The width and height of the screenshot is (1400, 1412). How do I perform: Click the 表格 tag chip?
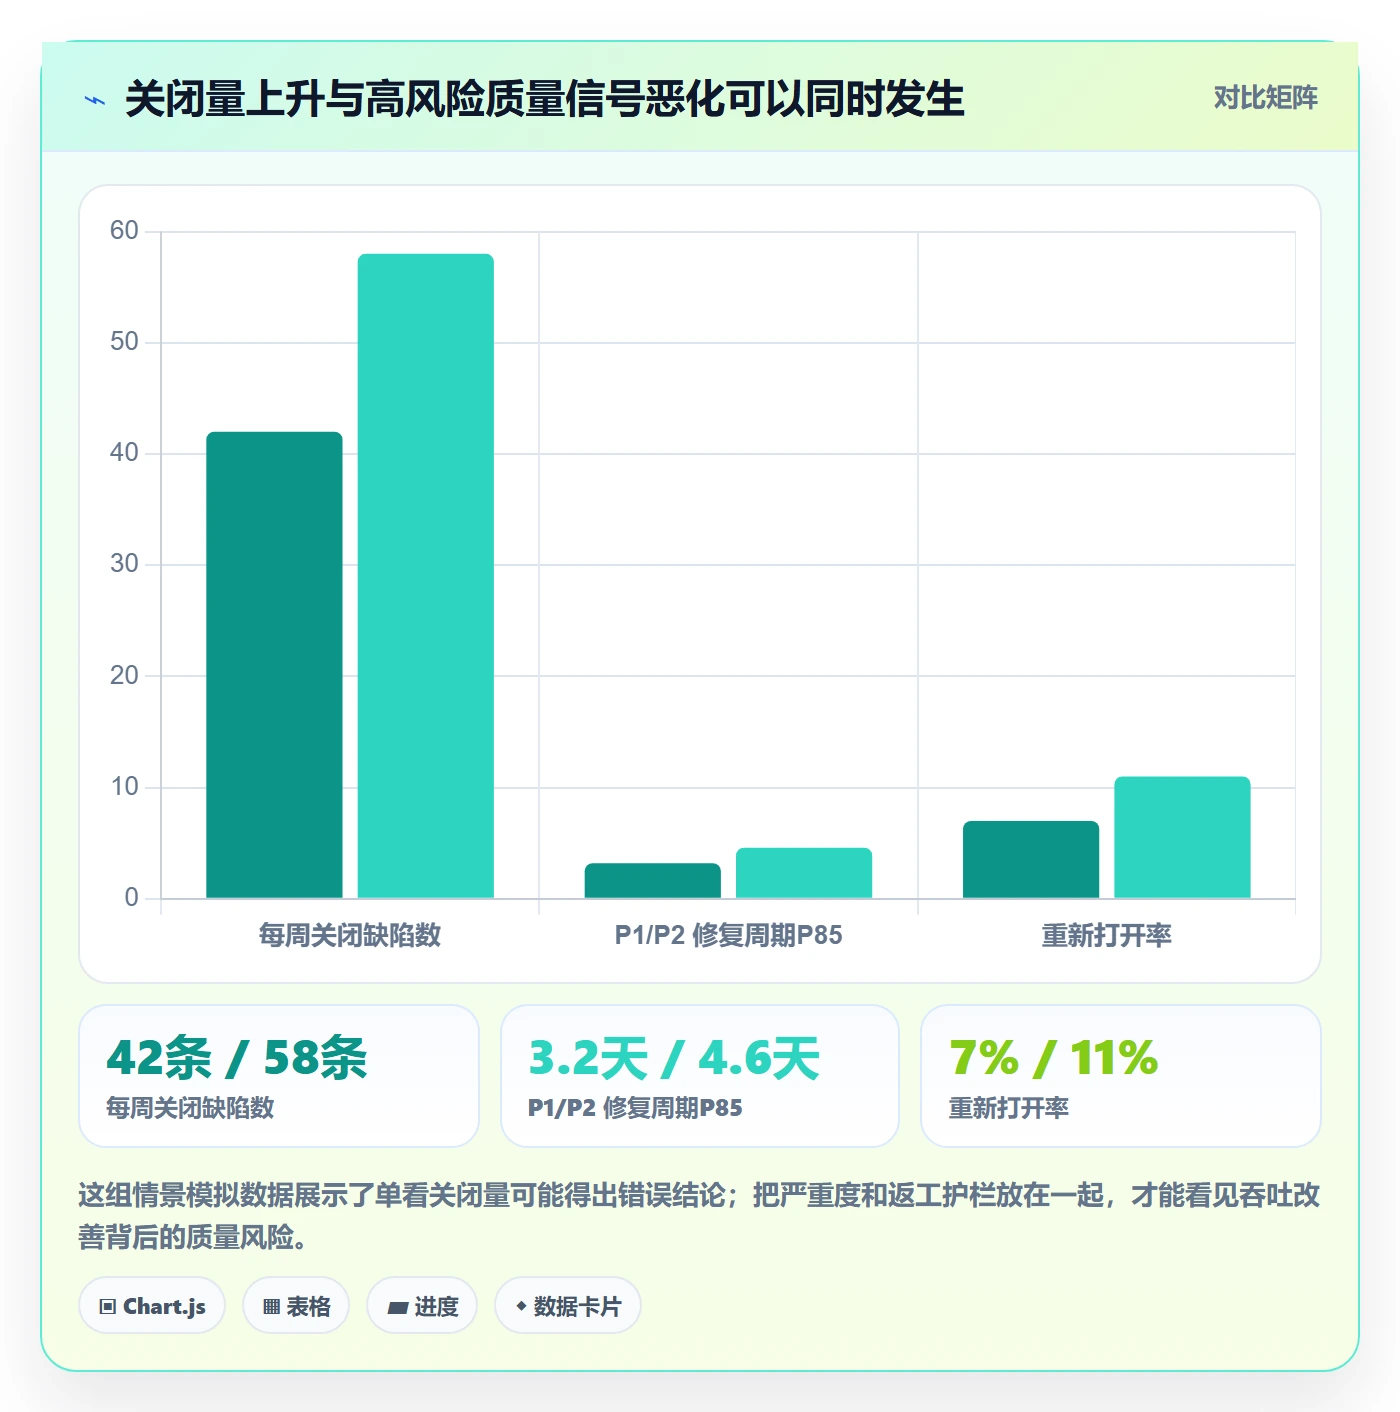click(x=296, y=1306)
